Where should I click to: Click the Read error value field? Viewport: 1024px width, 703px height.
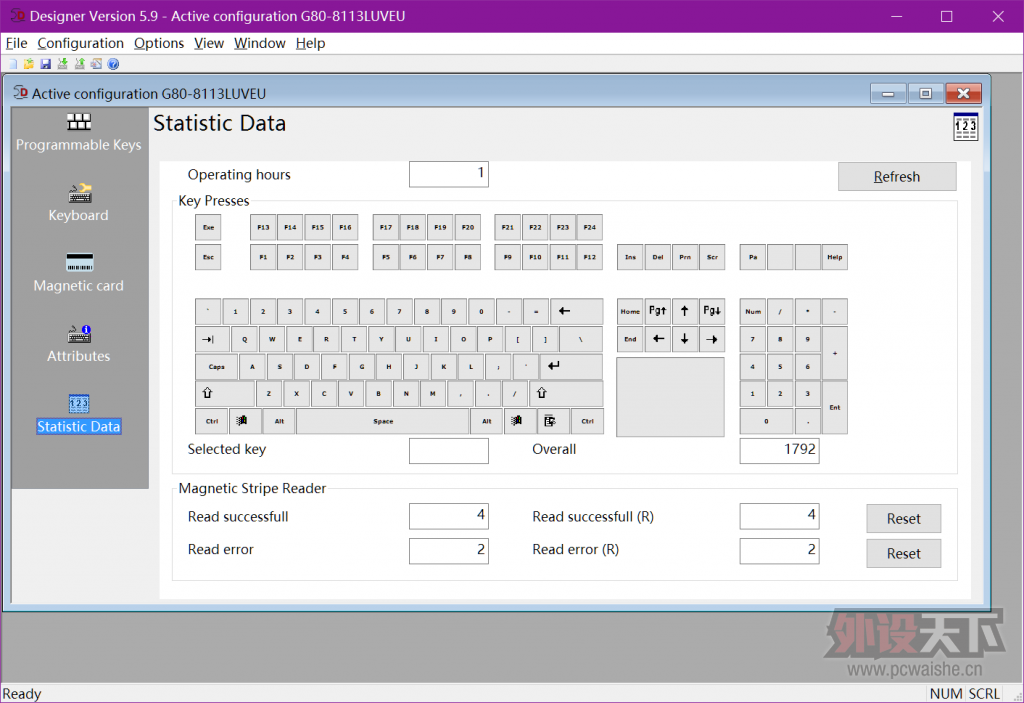coord(449,551)
